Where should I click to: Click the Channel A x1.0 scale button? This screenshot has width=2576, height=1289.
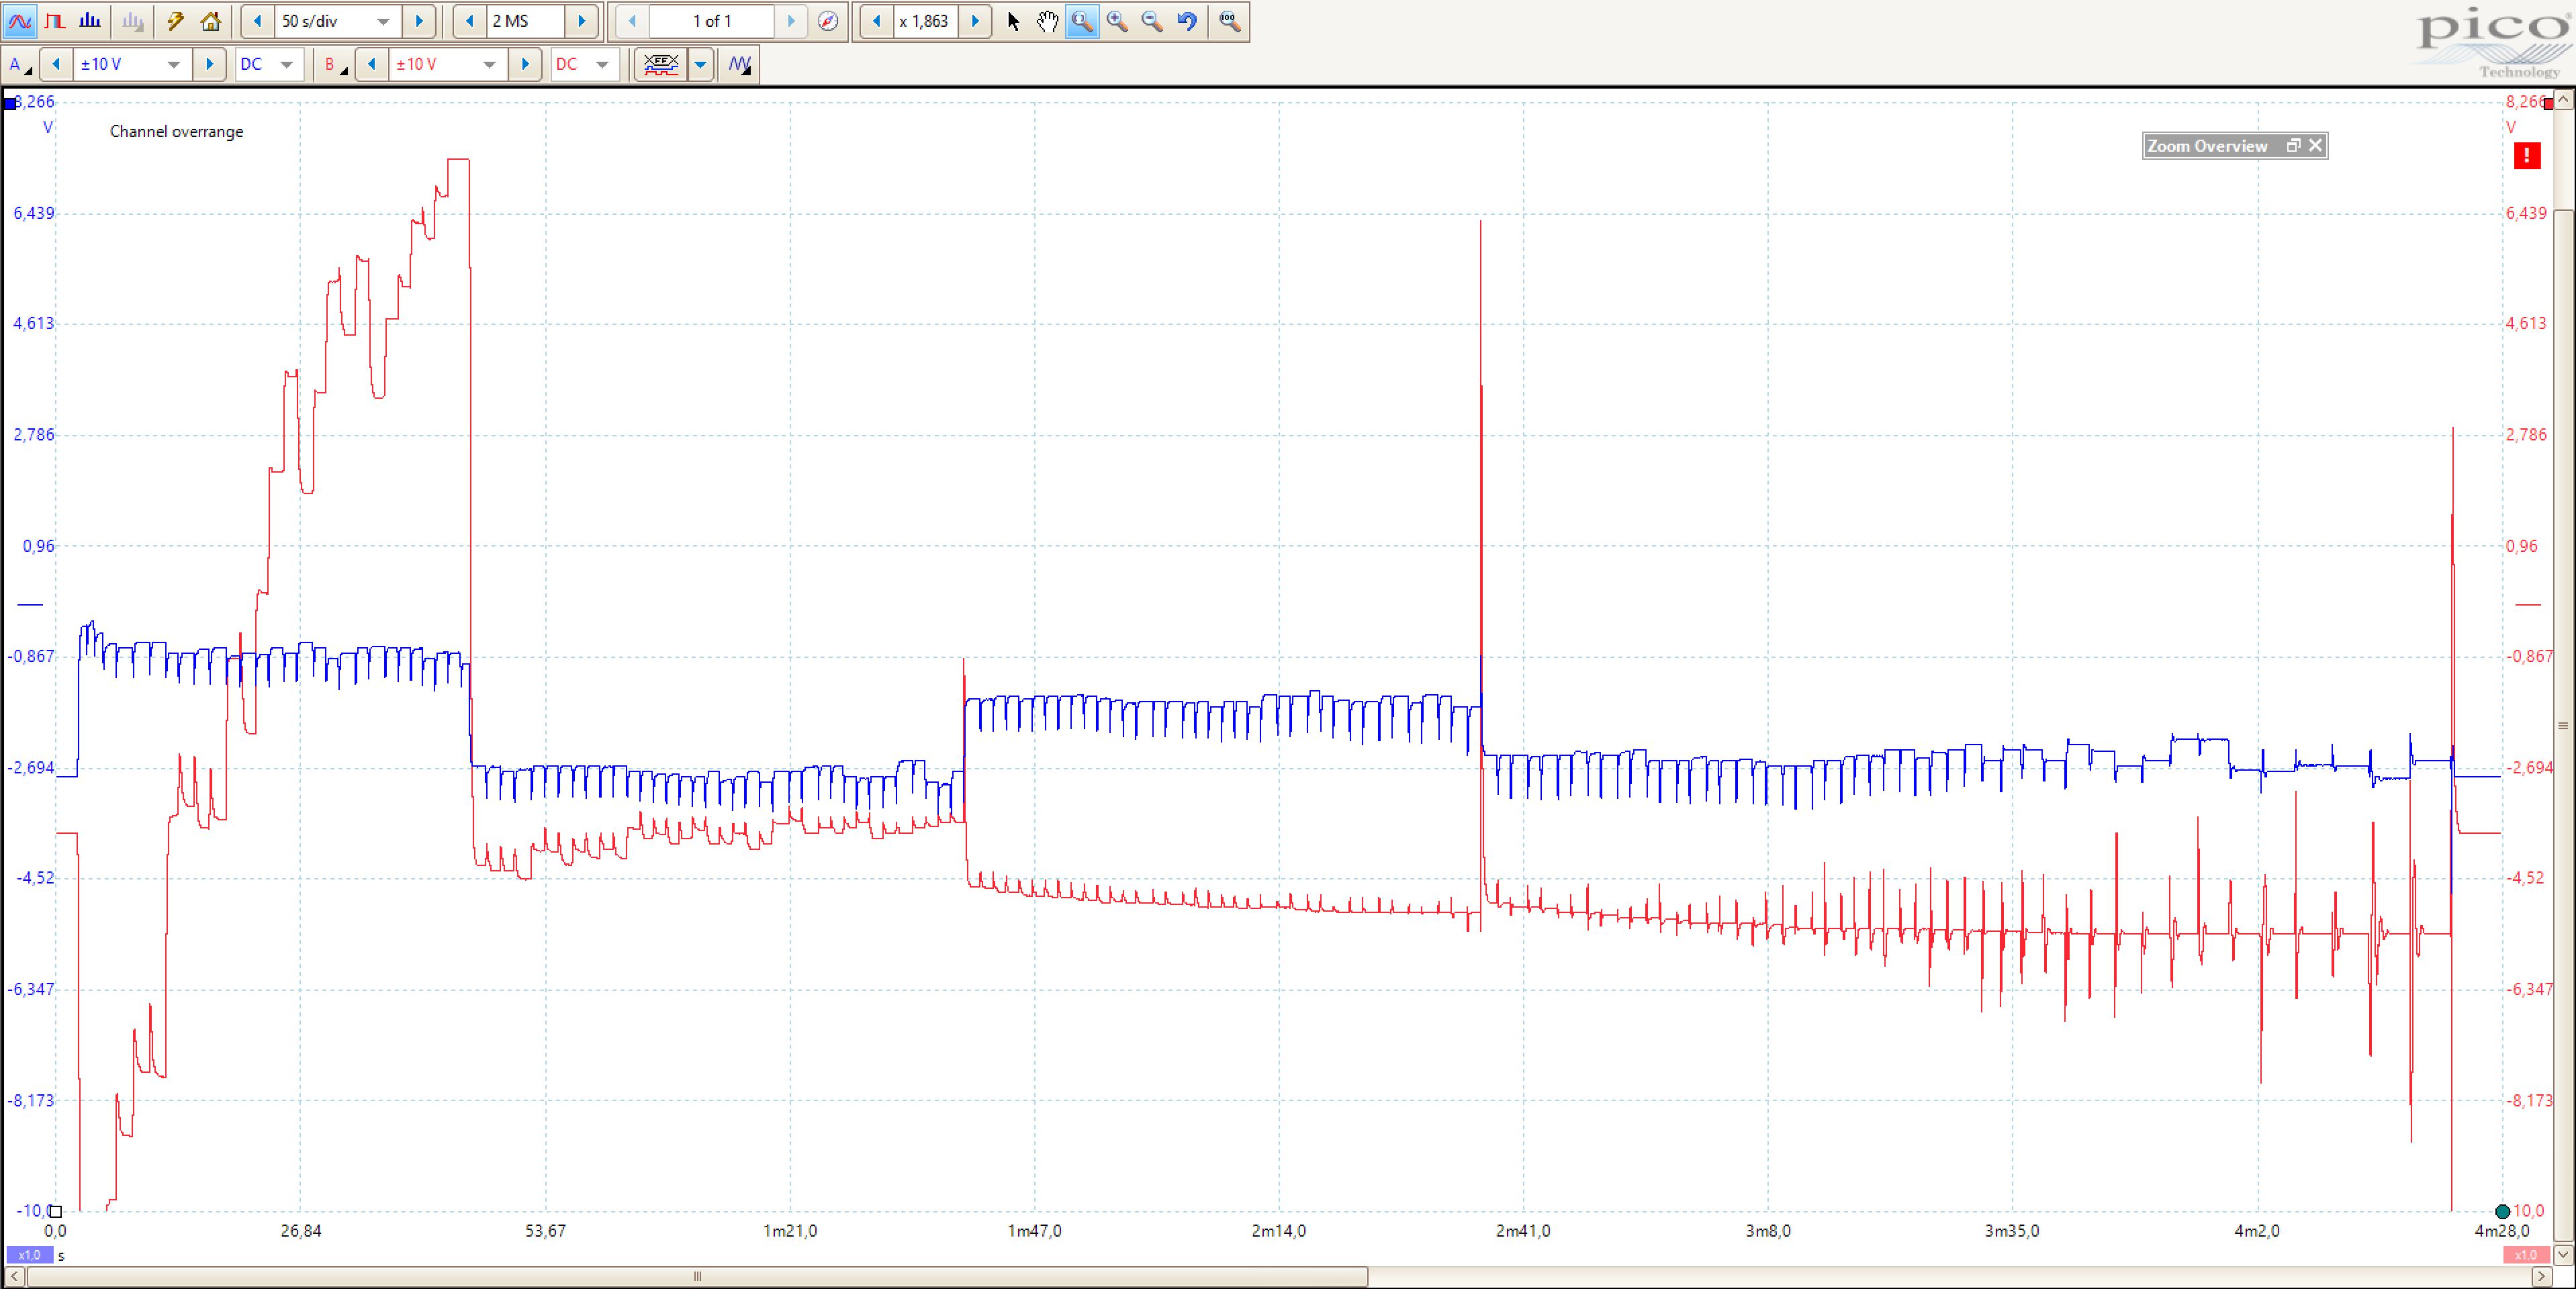29,1255
